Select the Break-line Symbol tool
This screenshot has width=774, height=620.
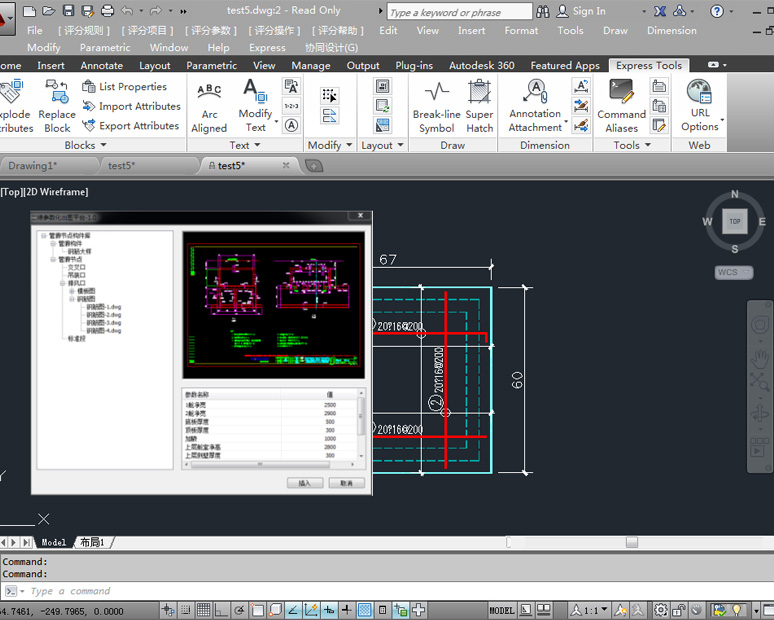tap(436, 107)
